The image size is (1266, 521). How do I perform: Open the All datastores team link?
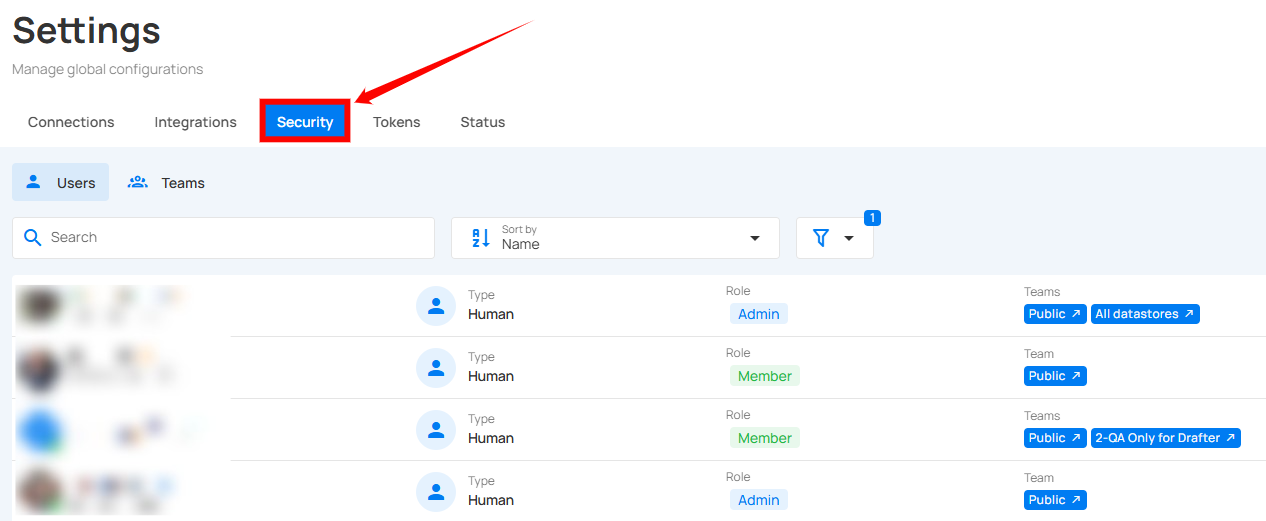(x=1145, y=314)
